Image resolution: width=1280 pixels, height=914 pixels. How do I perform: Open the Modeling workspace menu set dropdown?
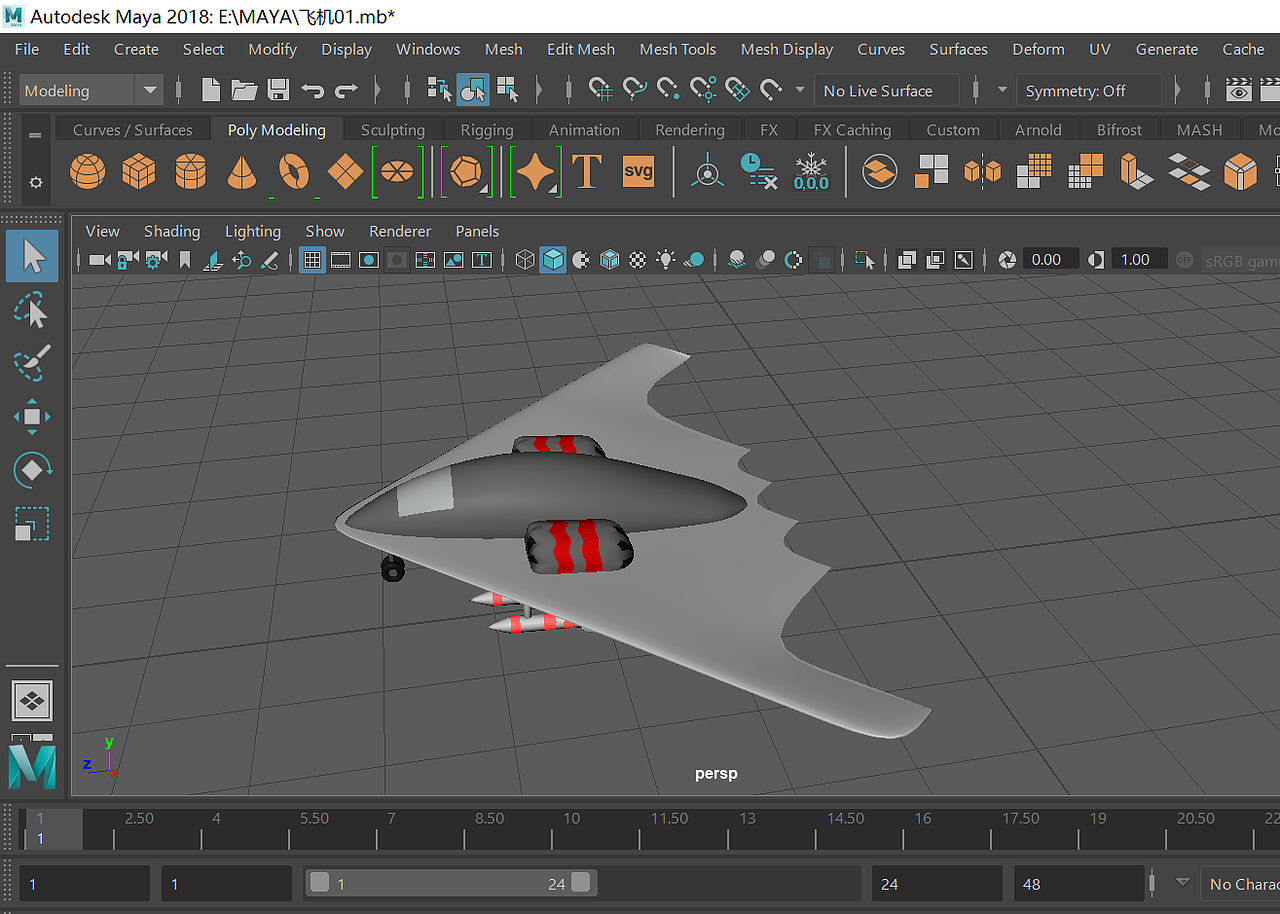tap(90, 90)
